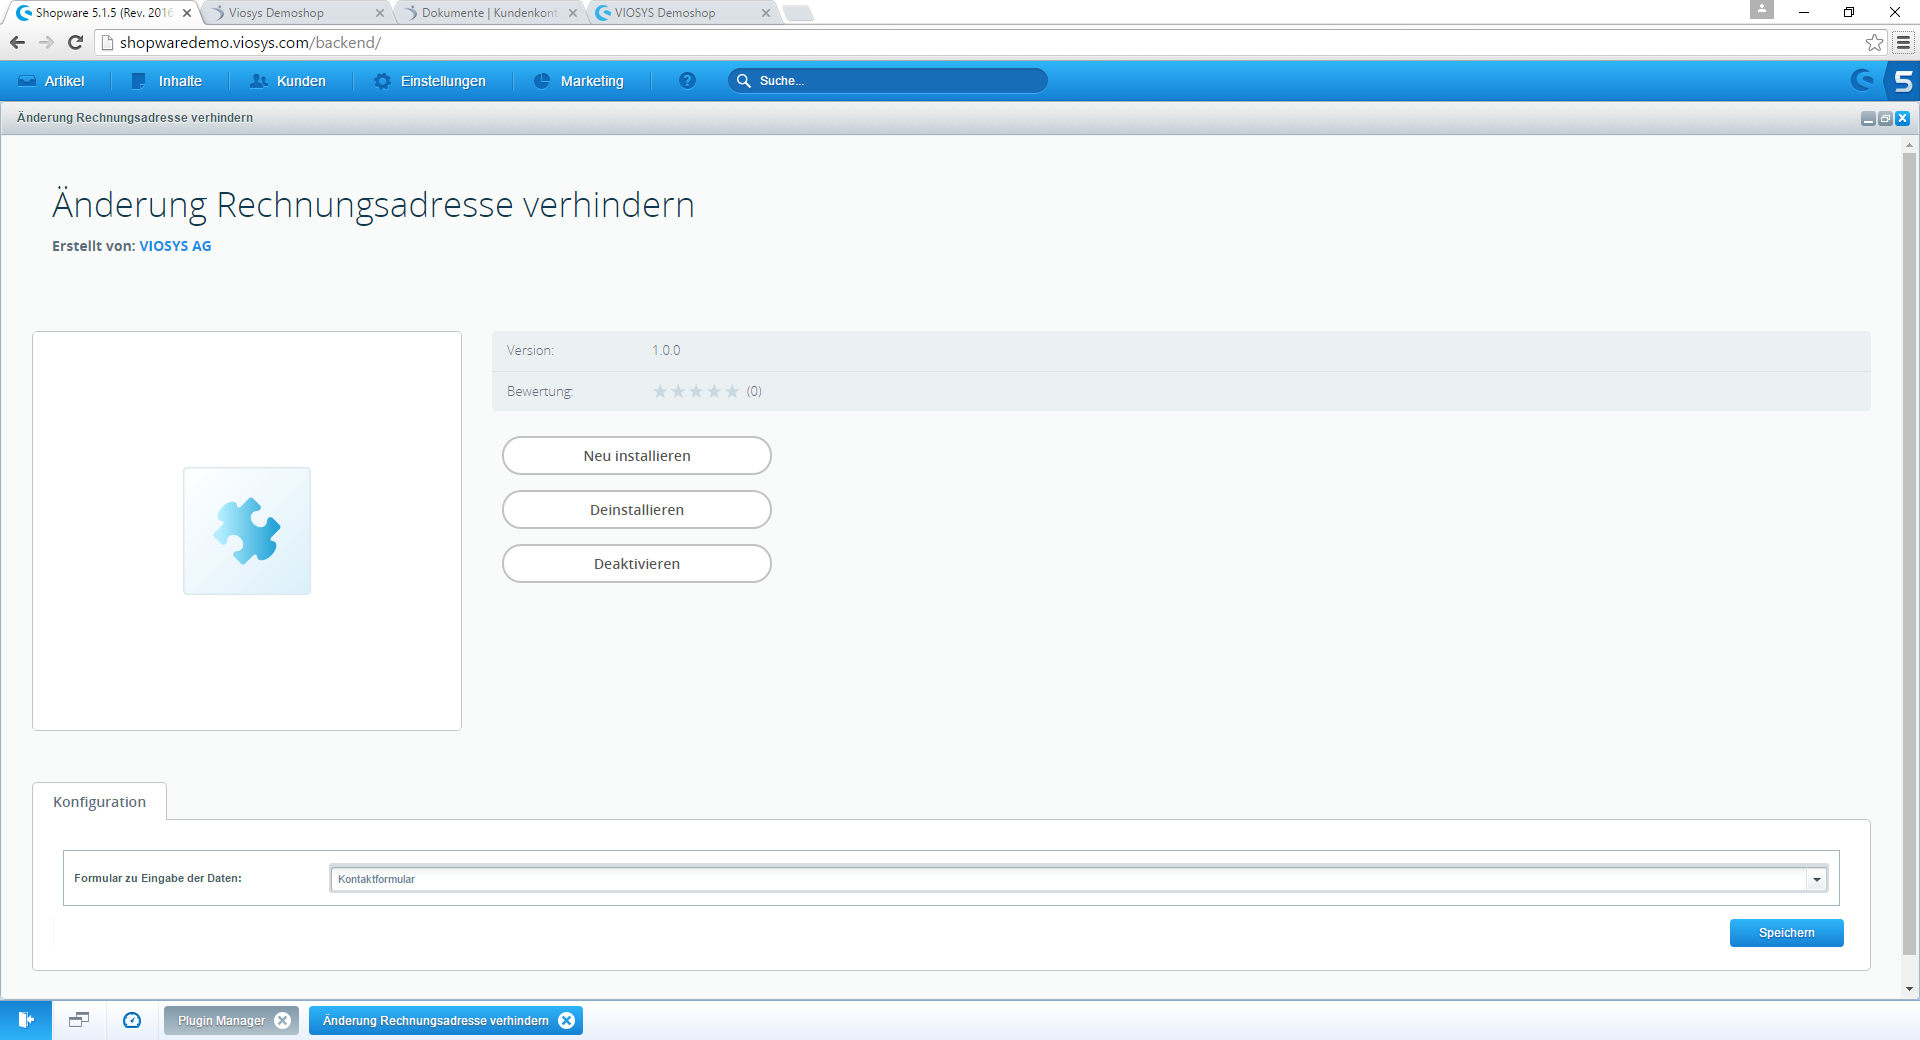Click the vertical scrollbar up arrow
Image resolution: width=1920 pixels, height=1040 pixels.
coord(1910,145)
